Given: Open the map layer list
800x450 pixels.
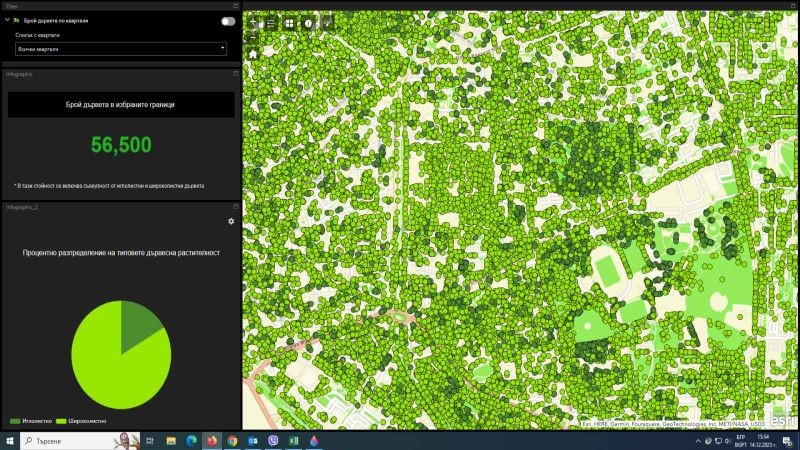Looking at the screenshot, I should click(271, 22).
